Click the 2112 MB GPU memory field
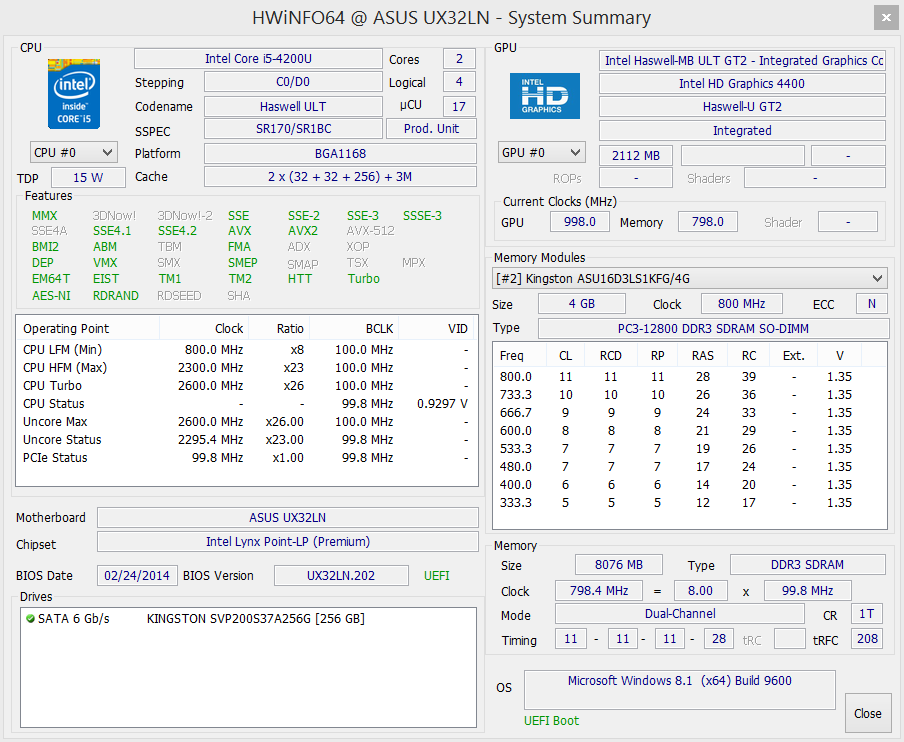The height and width of the screenshot is (742, 904). point(636,156)
